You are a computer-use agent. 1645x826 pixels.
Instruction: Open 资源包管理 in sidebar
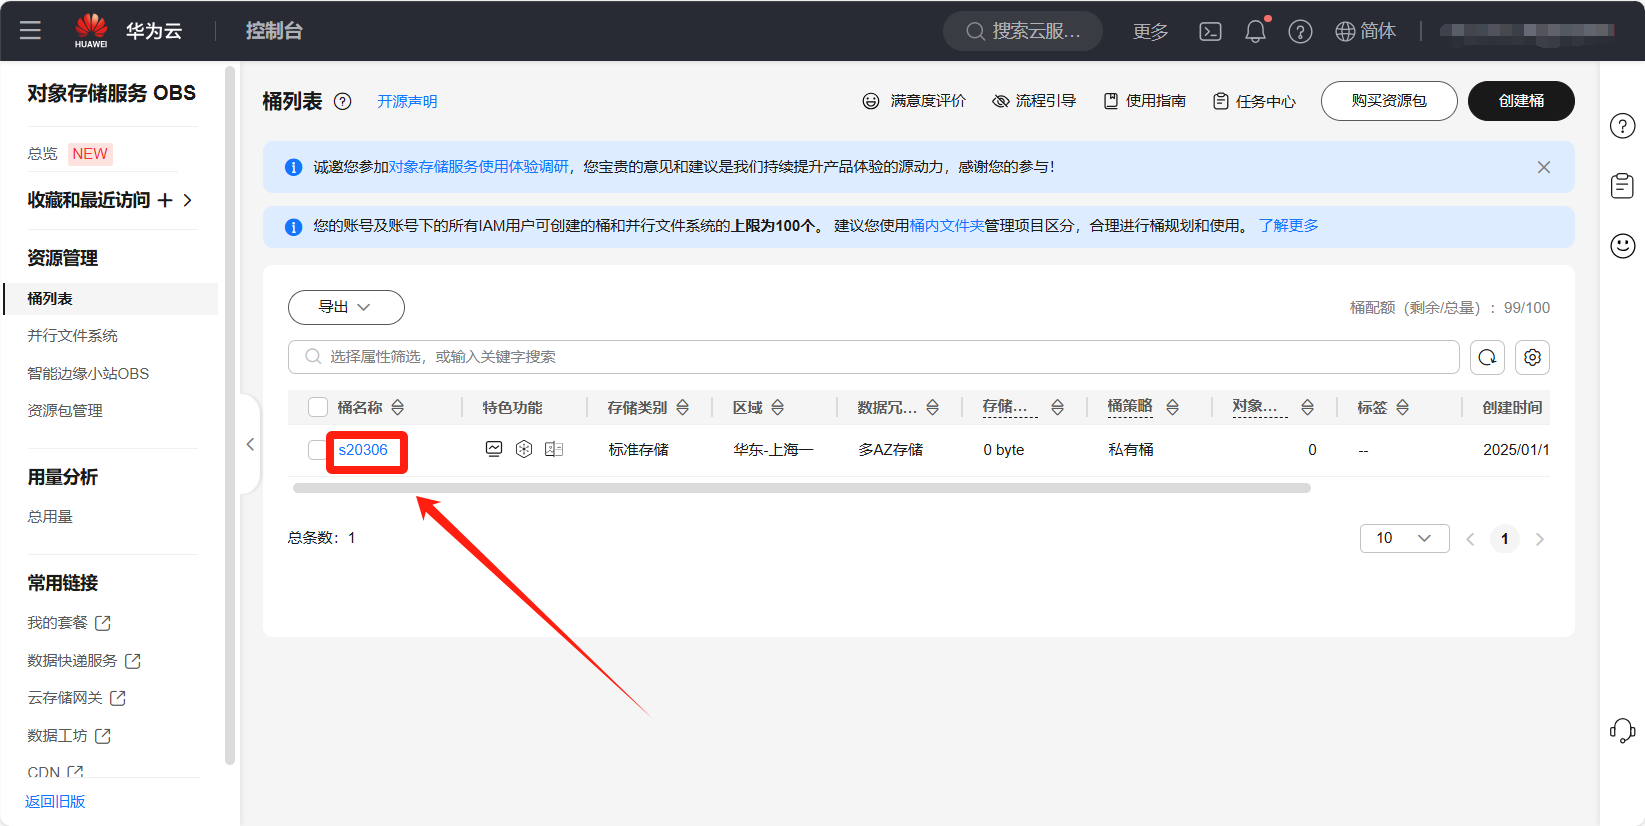click(65, 411)
